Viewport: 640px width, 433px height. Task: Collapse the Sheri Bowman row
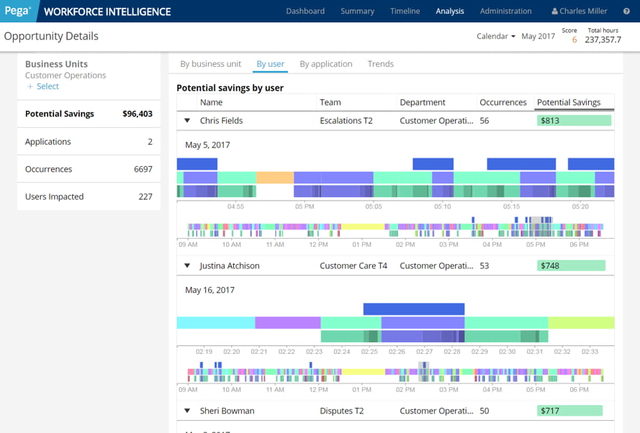pos(187,411)
